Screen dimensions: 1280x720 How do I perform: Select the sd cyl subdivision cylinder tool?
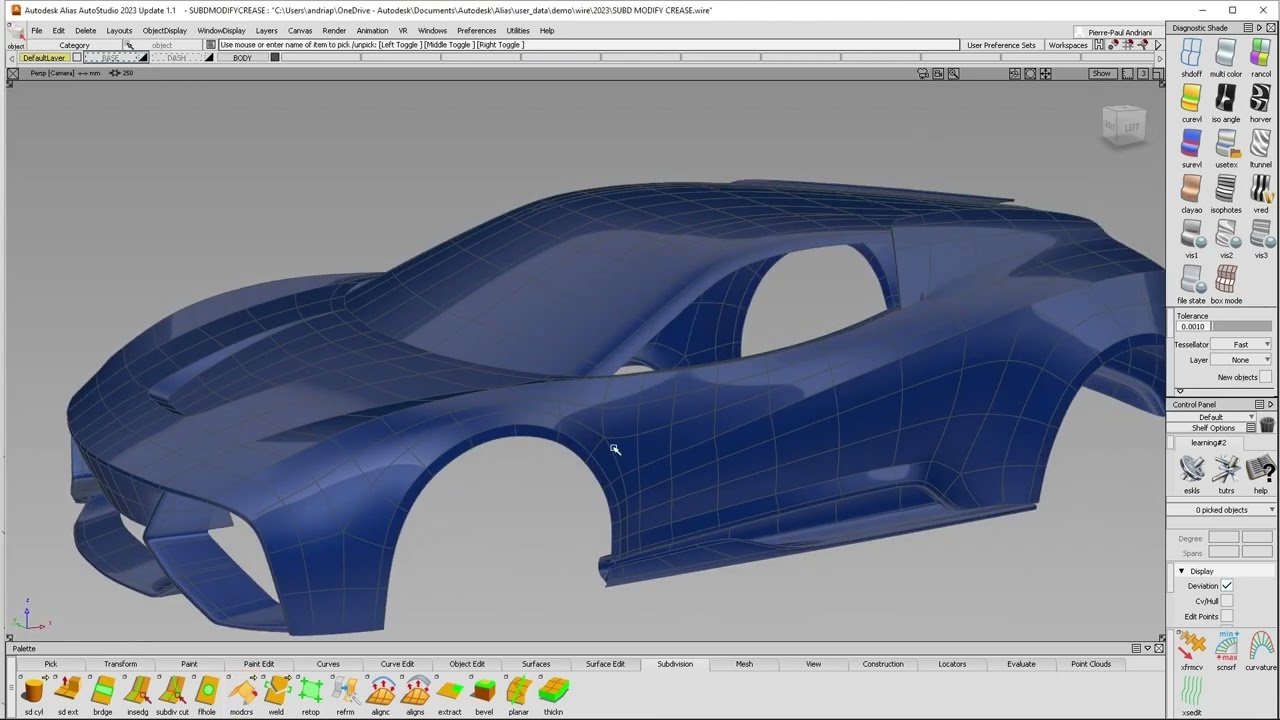(x=34, y=690)
